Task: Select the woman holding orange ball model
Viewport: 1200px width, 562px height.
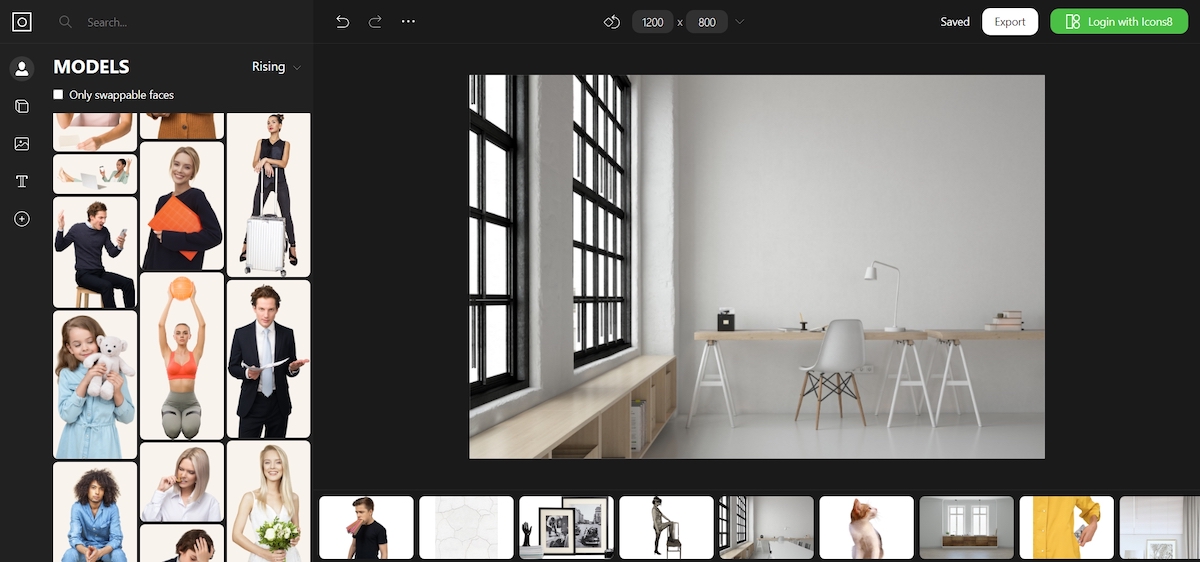Action: pos(182,356)
